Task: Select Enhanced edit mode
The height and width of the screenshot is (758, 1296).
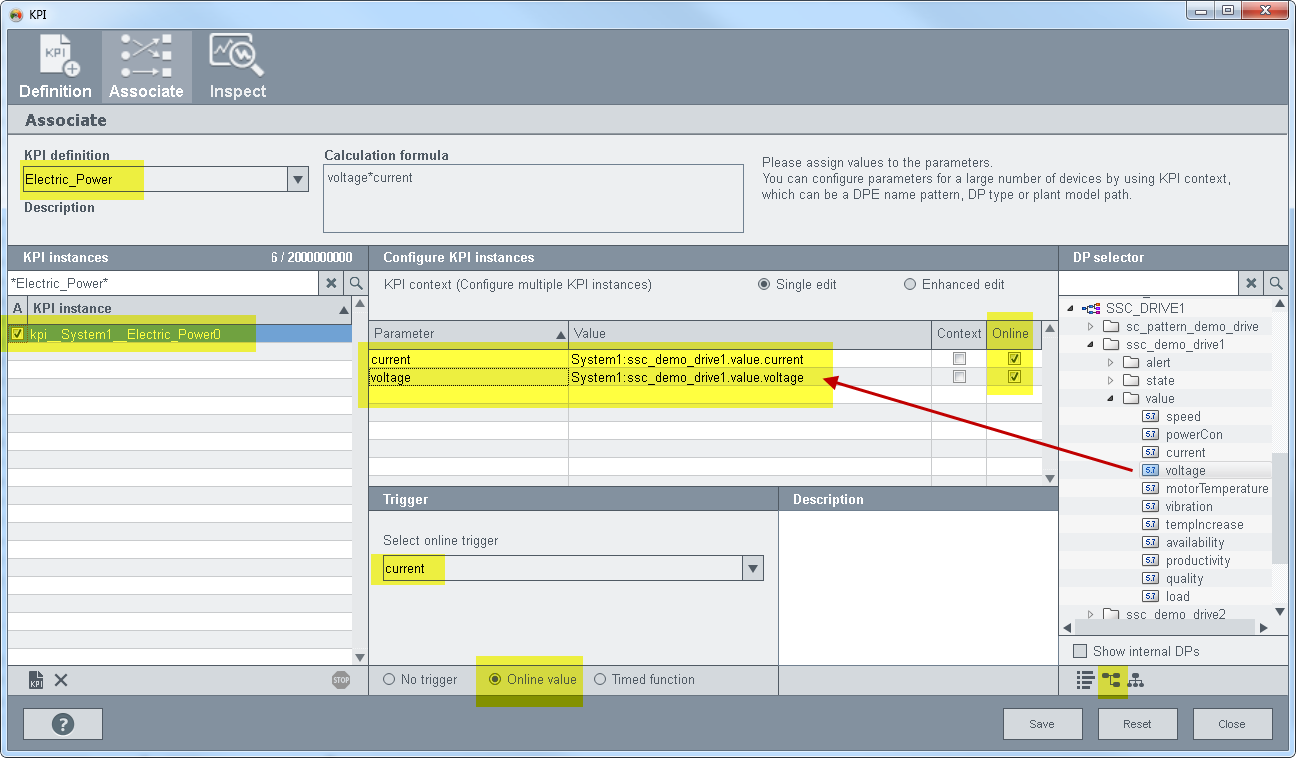Action: point(910,285)
